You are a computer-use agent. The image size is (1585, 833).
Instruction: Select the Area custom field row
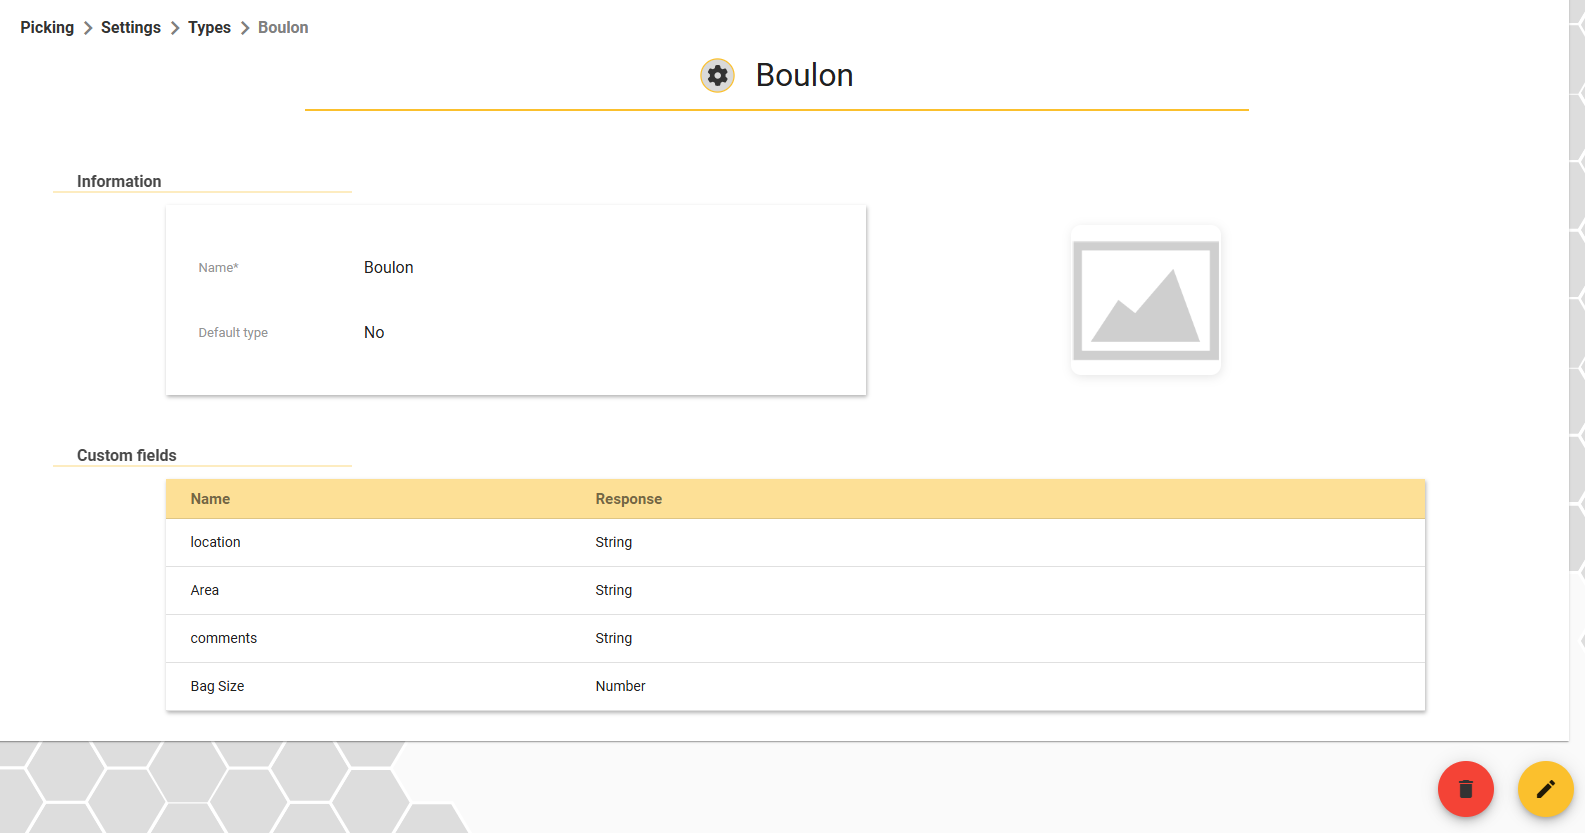pos(795,591)
